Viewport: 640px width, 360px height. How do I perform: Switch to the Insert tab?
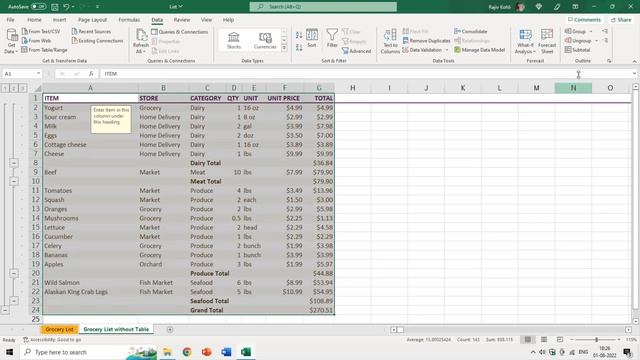59,20
